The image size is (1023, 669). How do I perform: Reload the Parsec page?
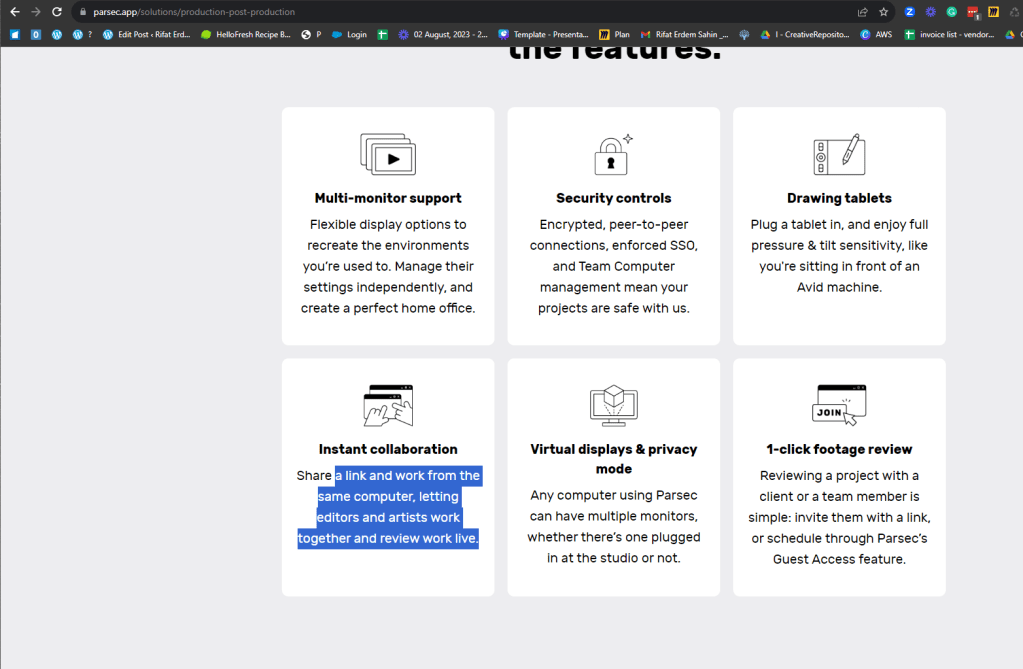(57, 12)
